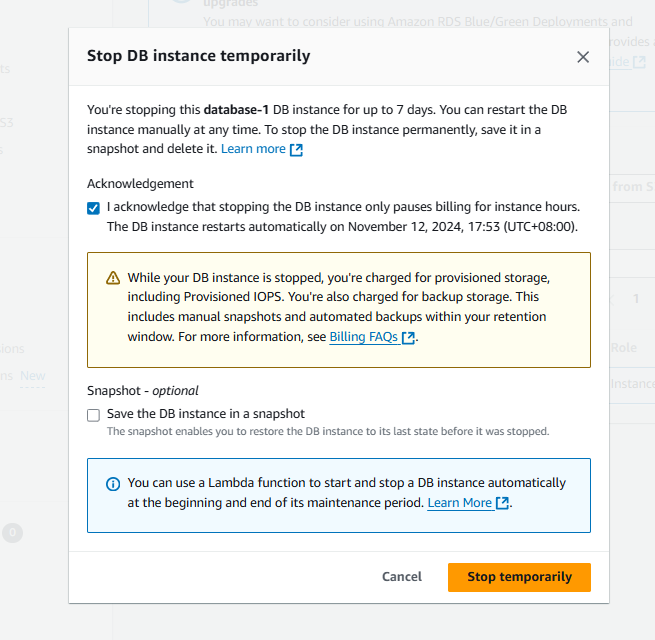
Task: Open the Billing FAQs link
Action: (363, 337)
